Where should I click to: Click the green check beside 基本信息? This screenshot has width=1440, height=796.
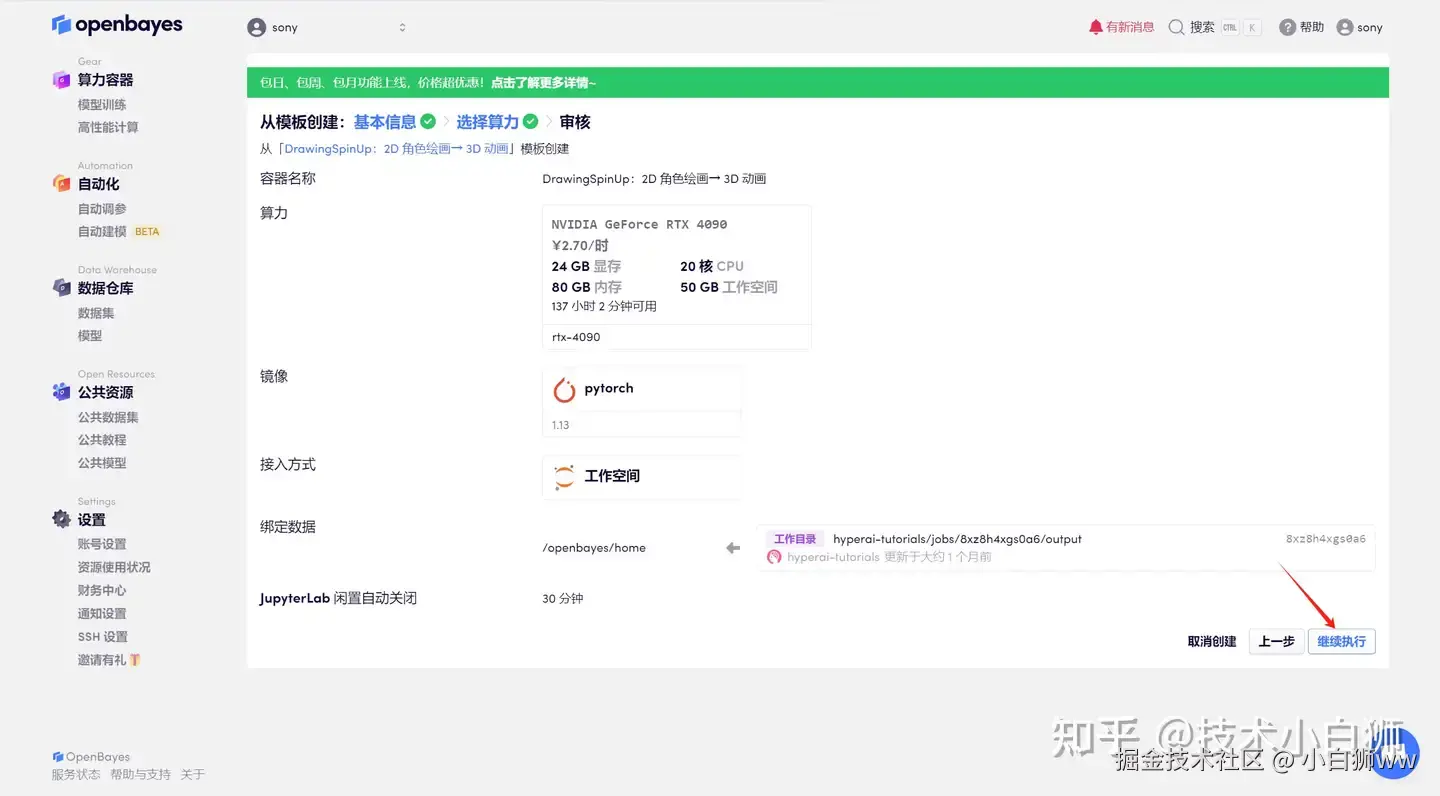[x=428, y=121]
